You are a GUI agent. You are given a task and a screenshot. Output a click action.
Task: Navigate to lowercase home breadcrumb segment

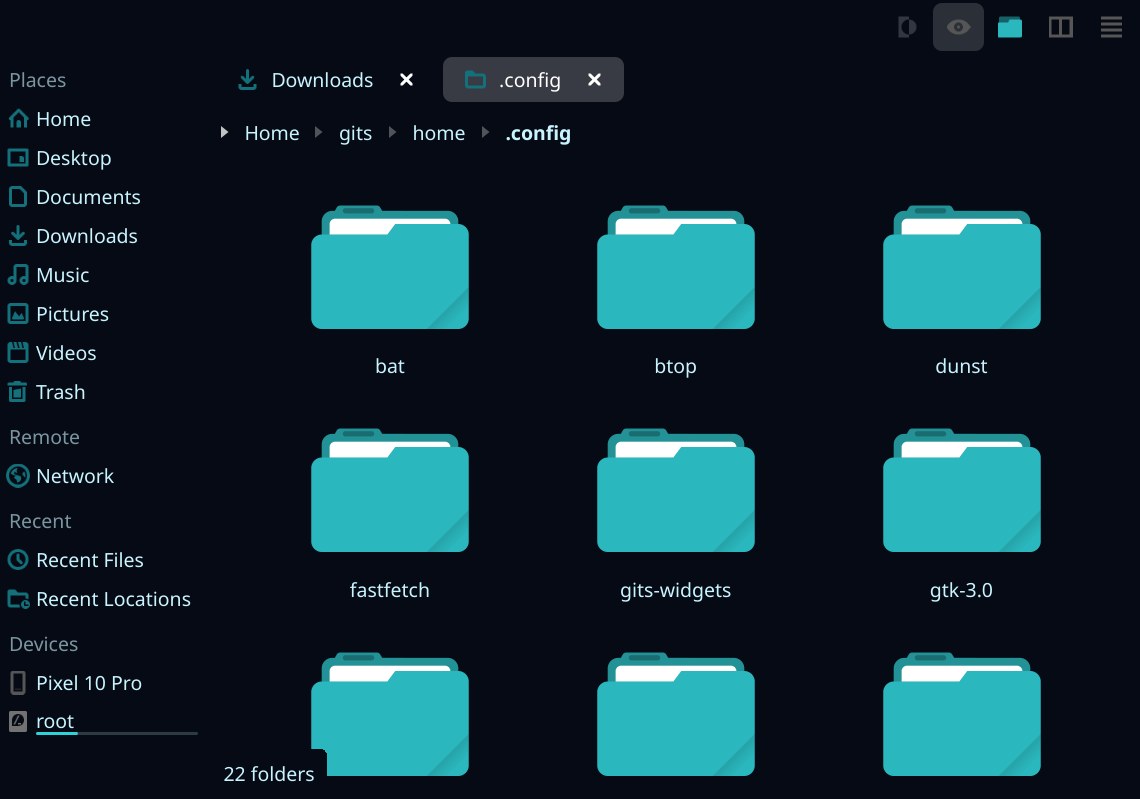[x=438, y=133]
